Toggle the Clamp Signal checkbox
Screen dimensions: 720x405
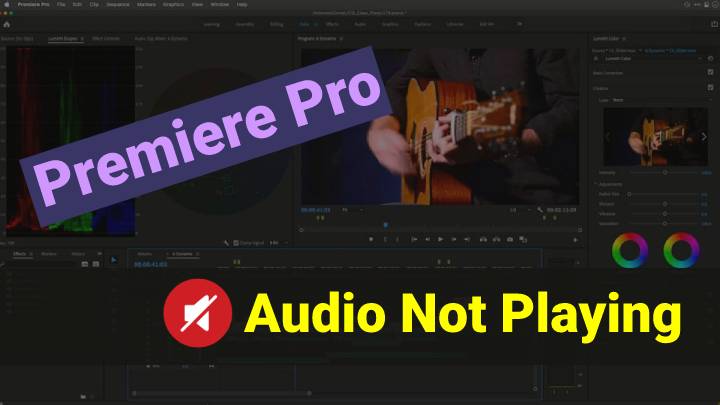coord(236,243)
